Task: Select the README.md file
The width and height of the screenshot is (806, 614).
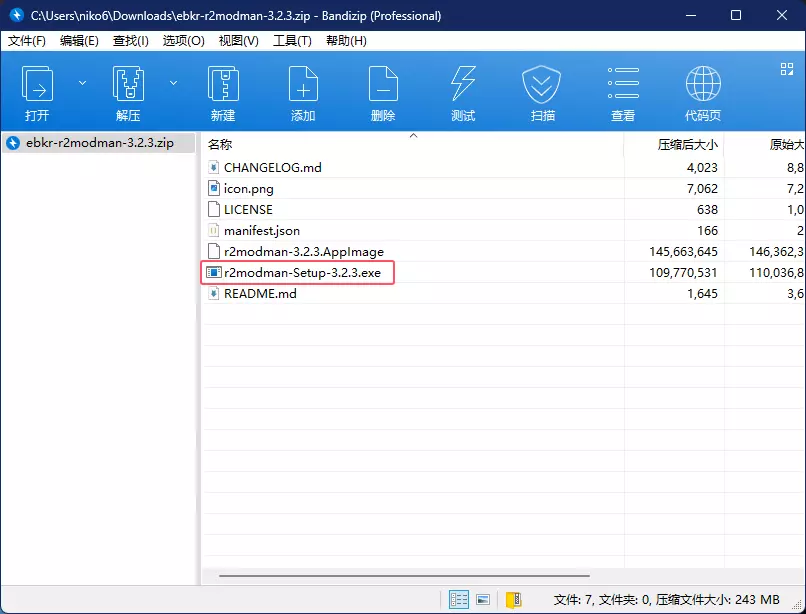Action: click(260, 294)
